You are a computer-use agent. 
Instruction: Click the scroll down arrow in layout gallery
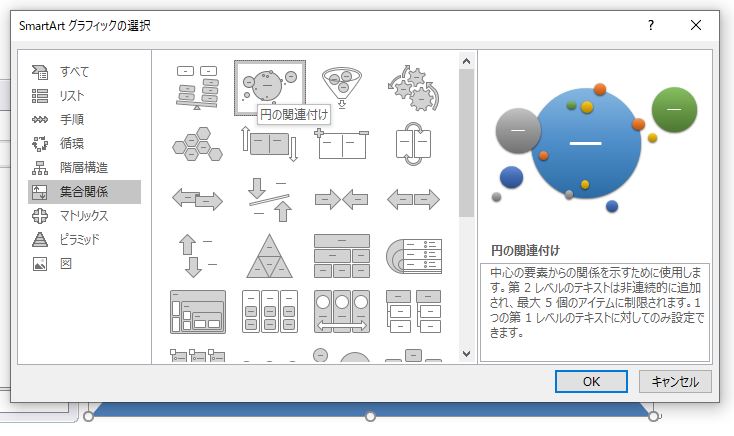466,354
